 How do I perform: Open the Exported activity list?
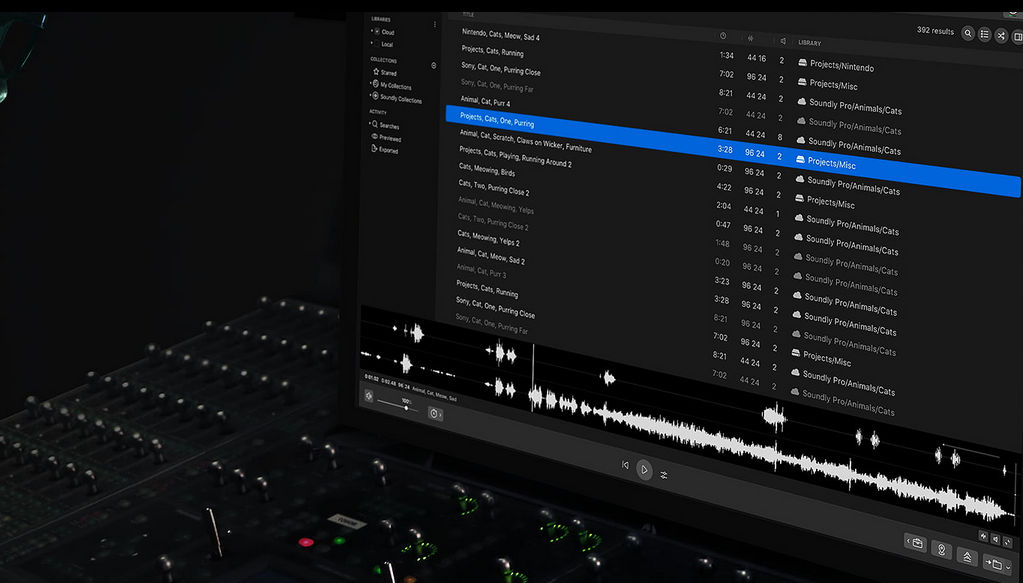[x=384, y=149]
